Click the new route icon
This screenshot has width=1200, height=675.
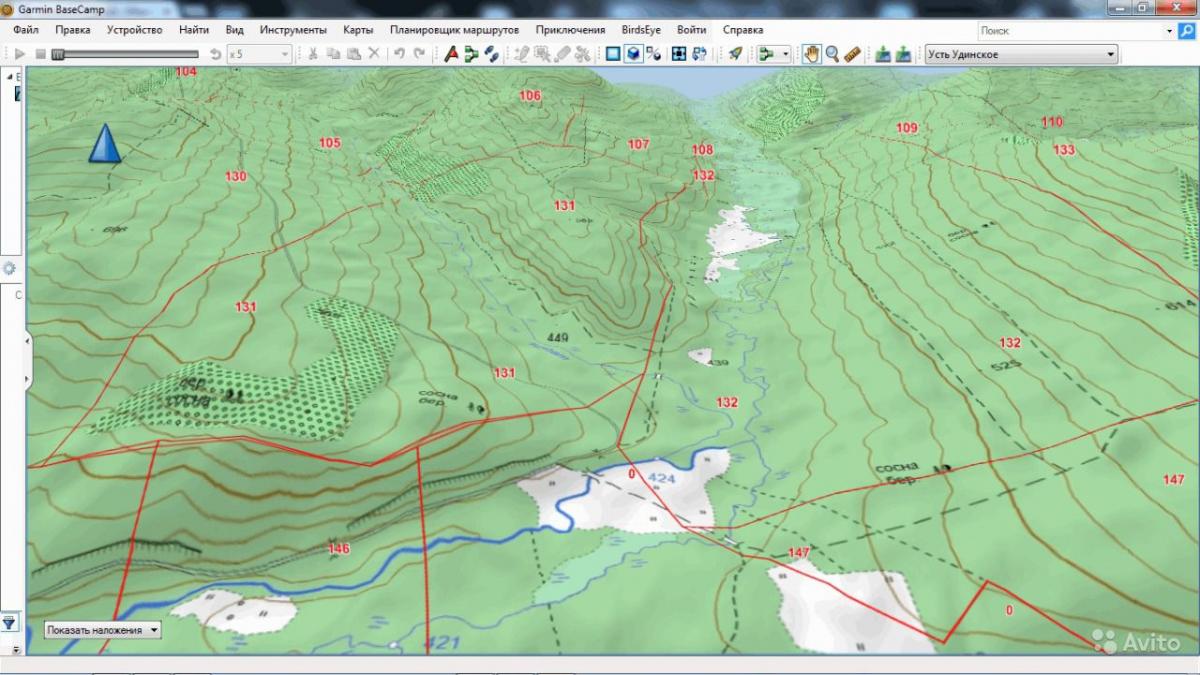(x=471, y=54)
